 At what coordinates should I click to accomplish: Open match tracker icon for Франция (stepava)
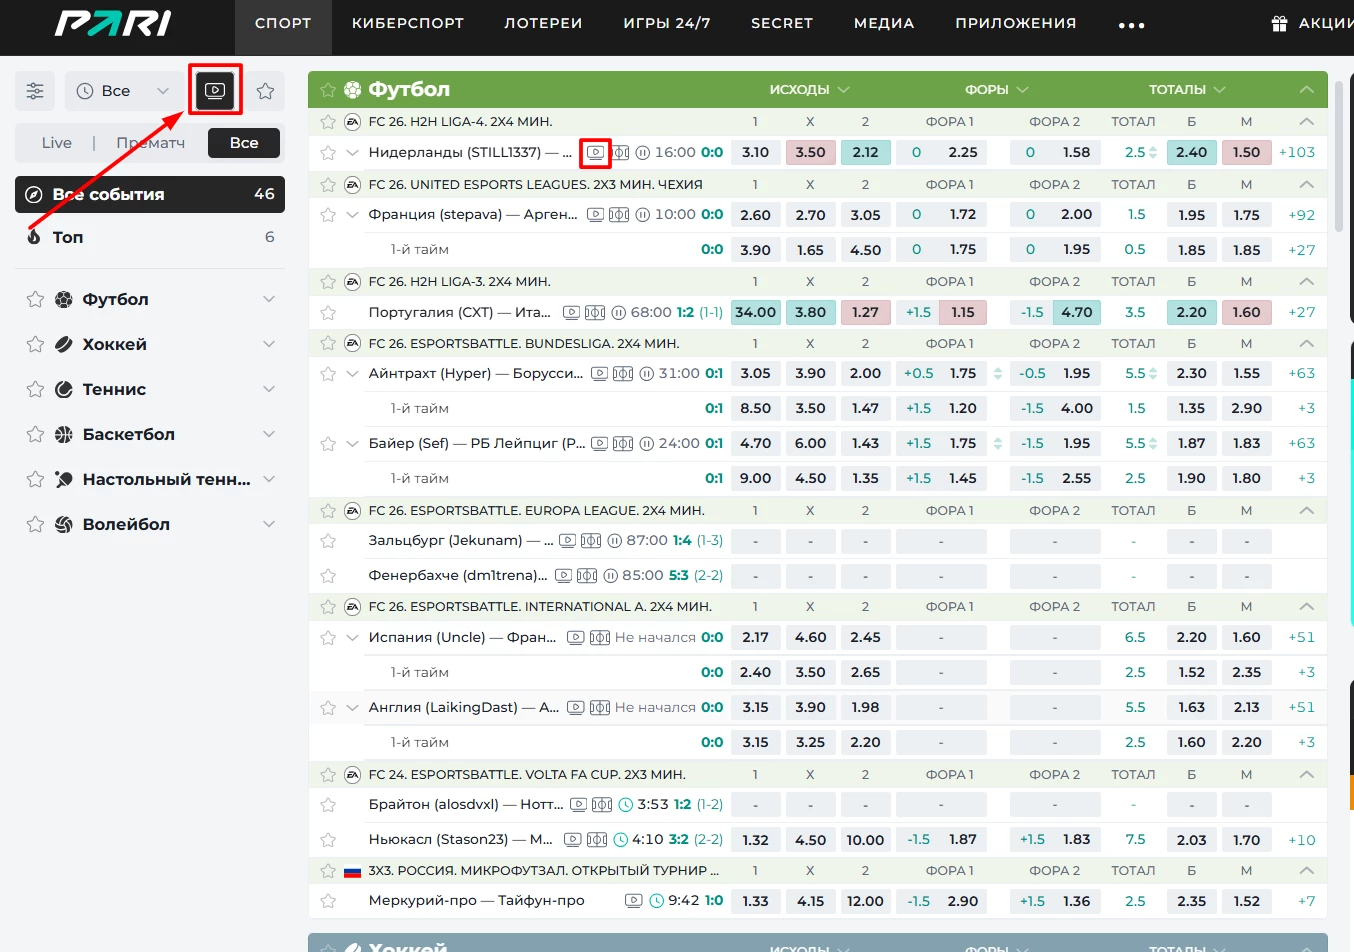[x=619, y=215]
